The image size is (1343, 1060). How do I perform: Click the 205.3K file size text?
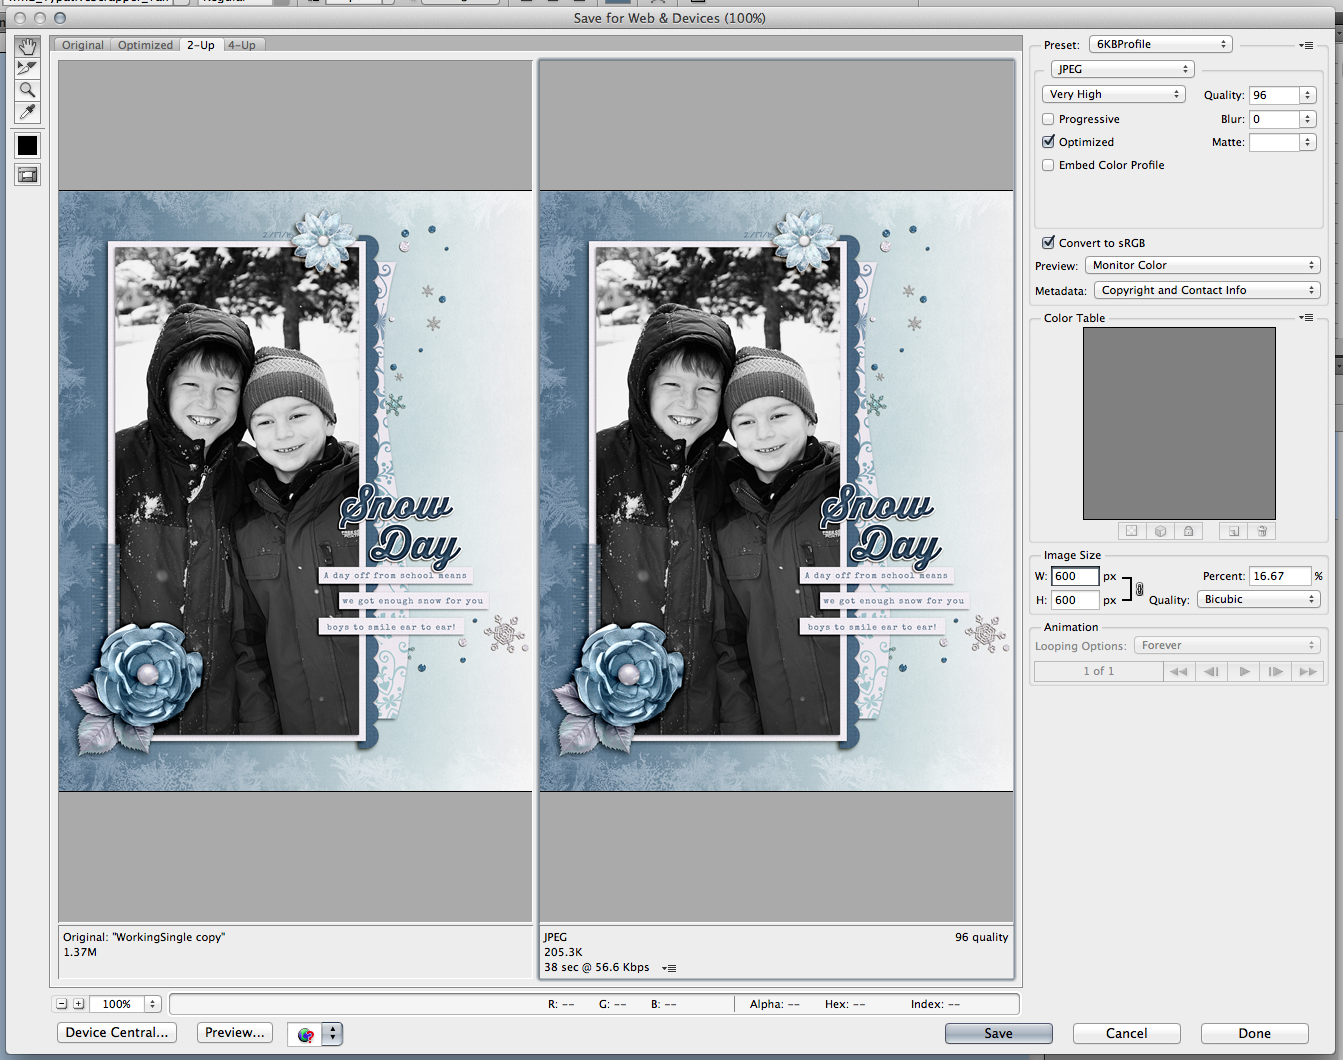(563, 952)
